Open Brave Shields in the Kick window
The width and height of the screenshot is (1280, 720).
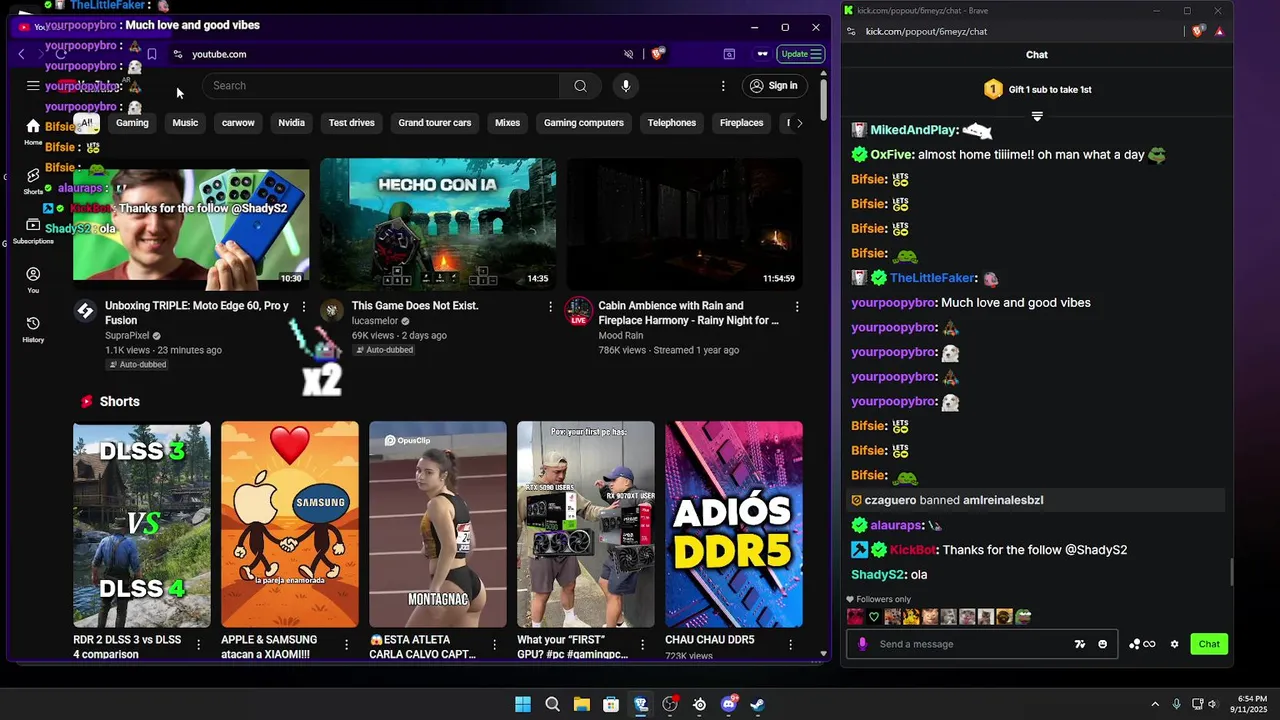pyautogui.click(x=1197, y=31)
